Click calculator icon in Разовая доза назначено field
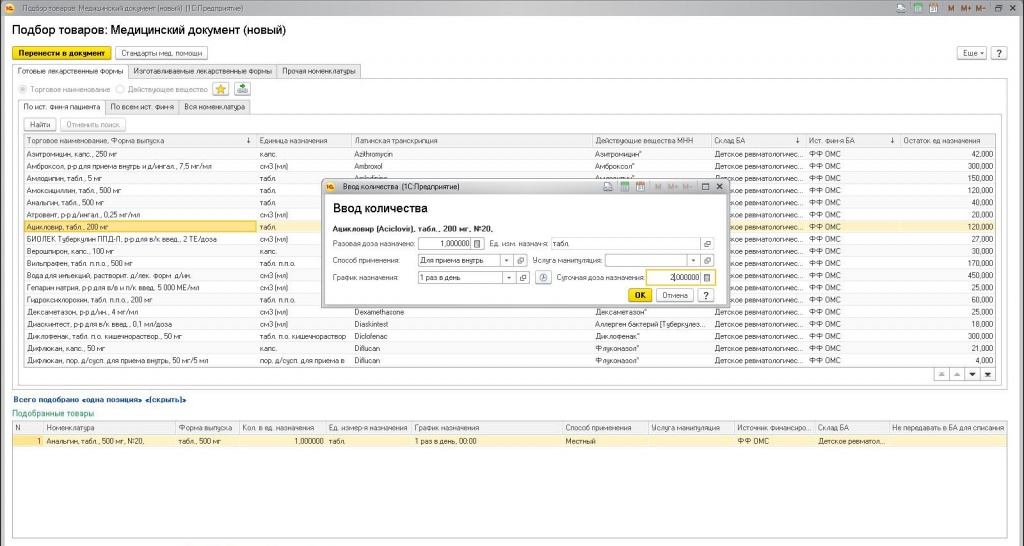Viewport: 1024px width, 546px height. coord(477,244)
